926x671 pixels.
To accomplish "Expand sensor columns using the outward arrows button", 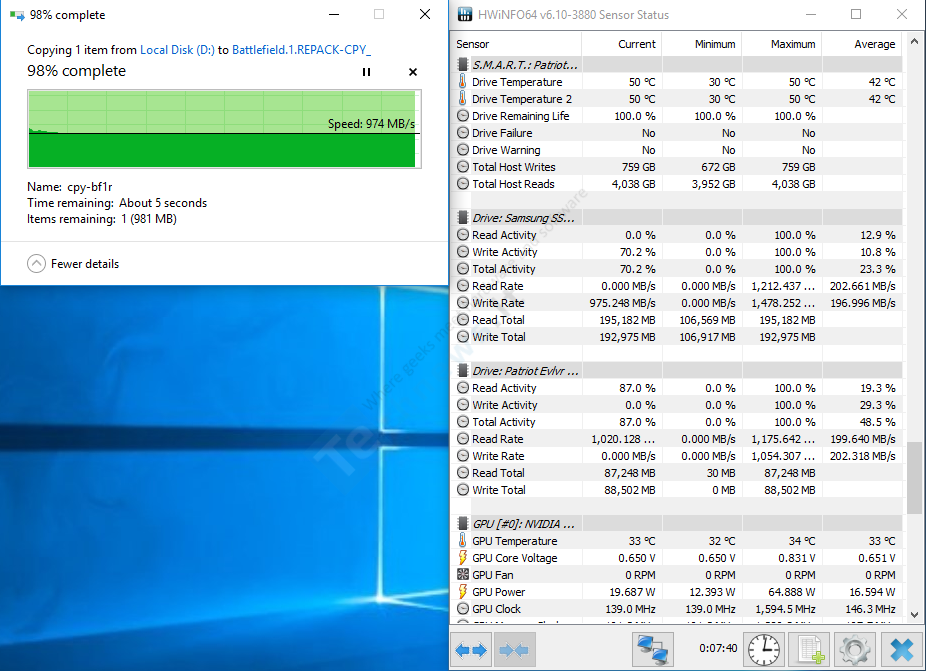I will [x=471, y=650].
